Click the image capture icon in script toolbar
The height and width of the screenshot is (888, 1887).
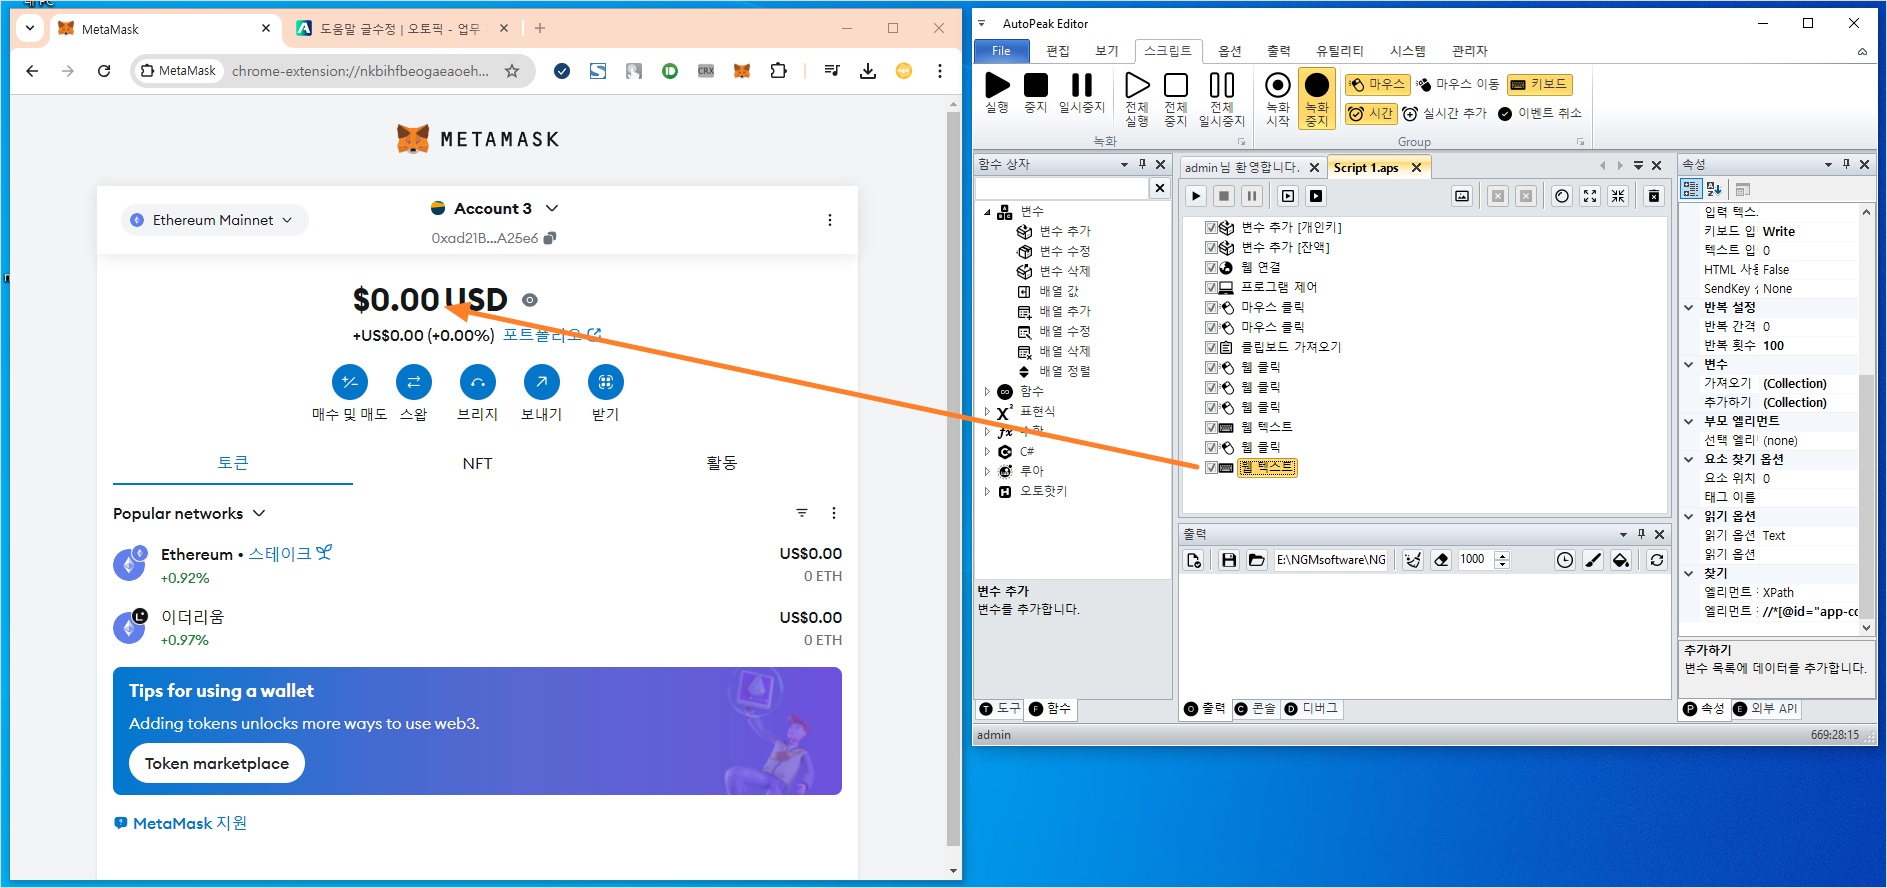1462,196
